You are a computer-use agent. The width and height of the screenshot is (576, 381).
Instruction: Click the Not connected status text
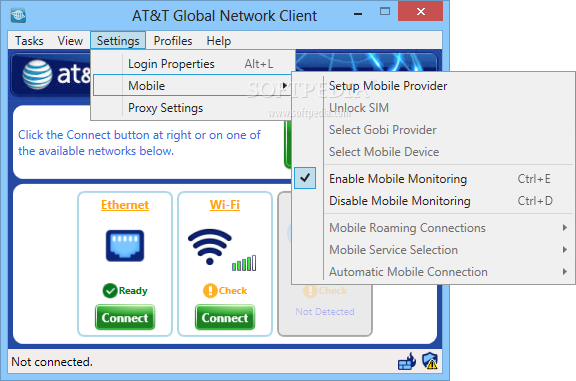coord(52,362)
